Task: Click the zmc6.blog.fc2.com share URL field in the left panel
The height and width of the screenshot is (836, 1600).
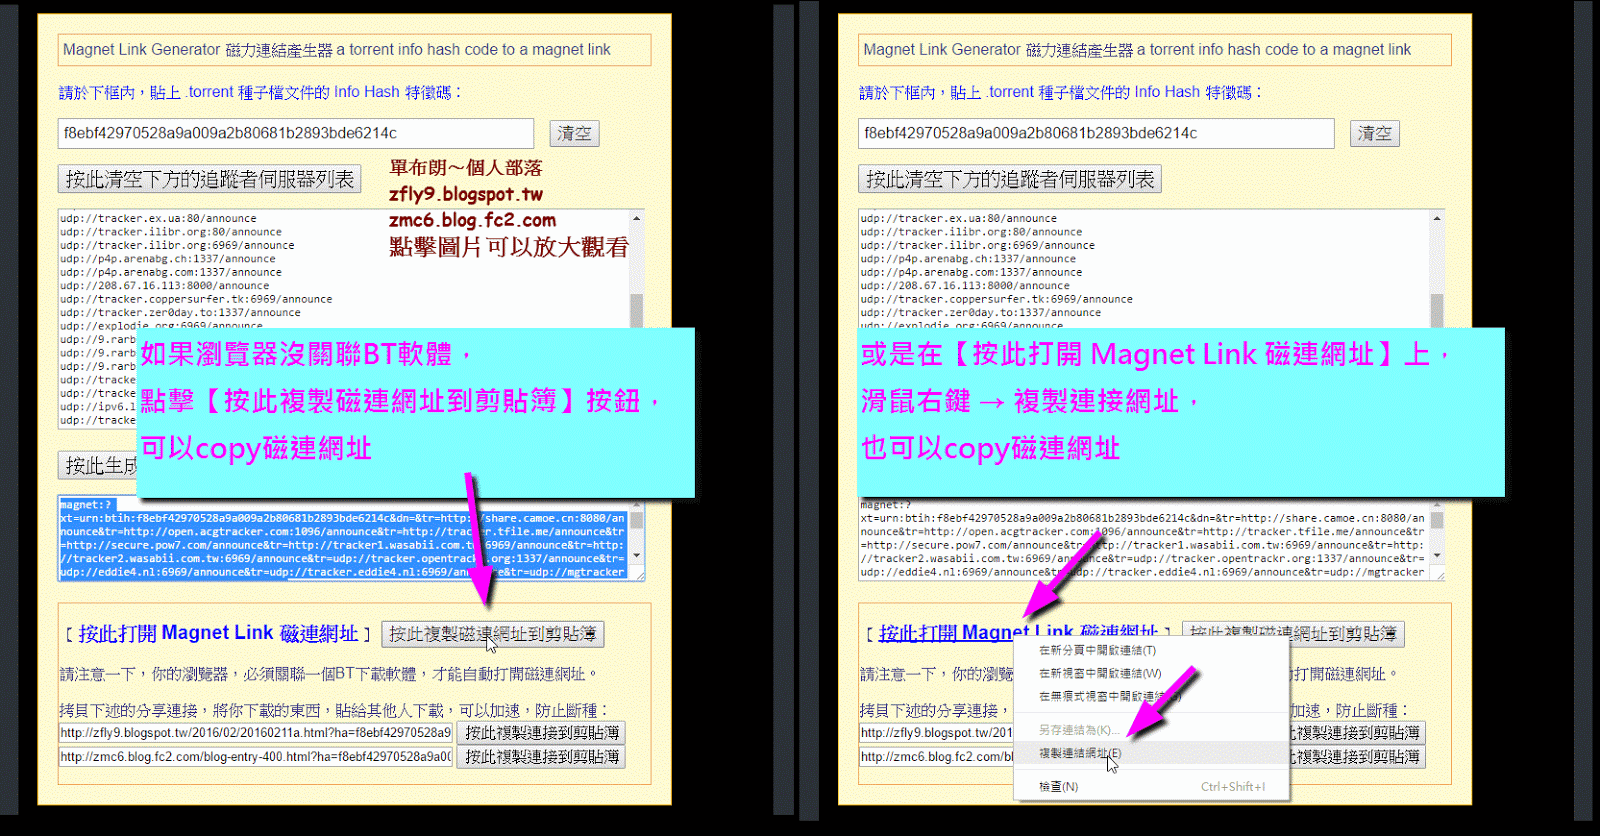Action: click(x=256, y=757)
